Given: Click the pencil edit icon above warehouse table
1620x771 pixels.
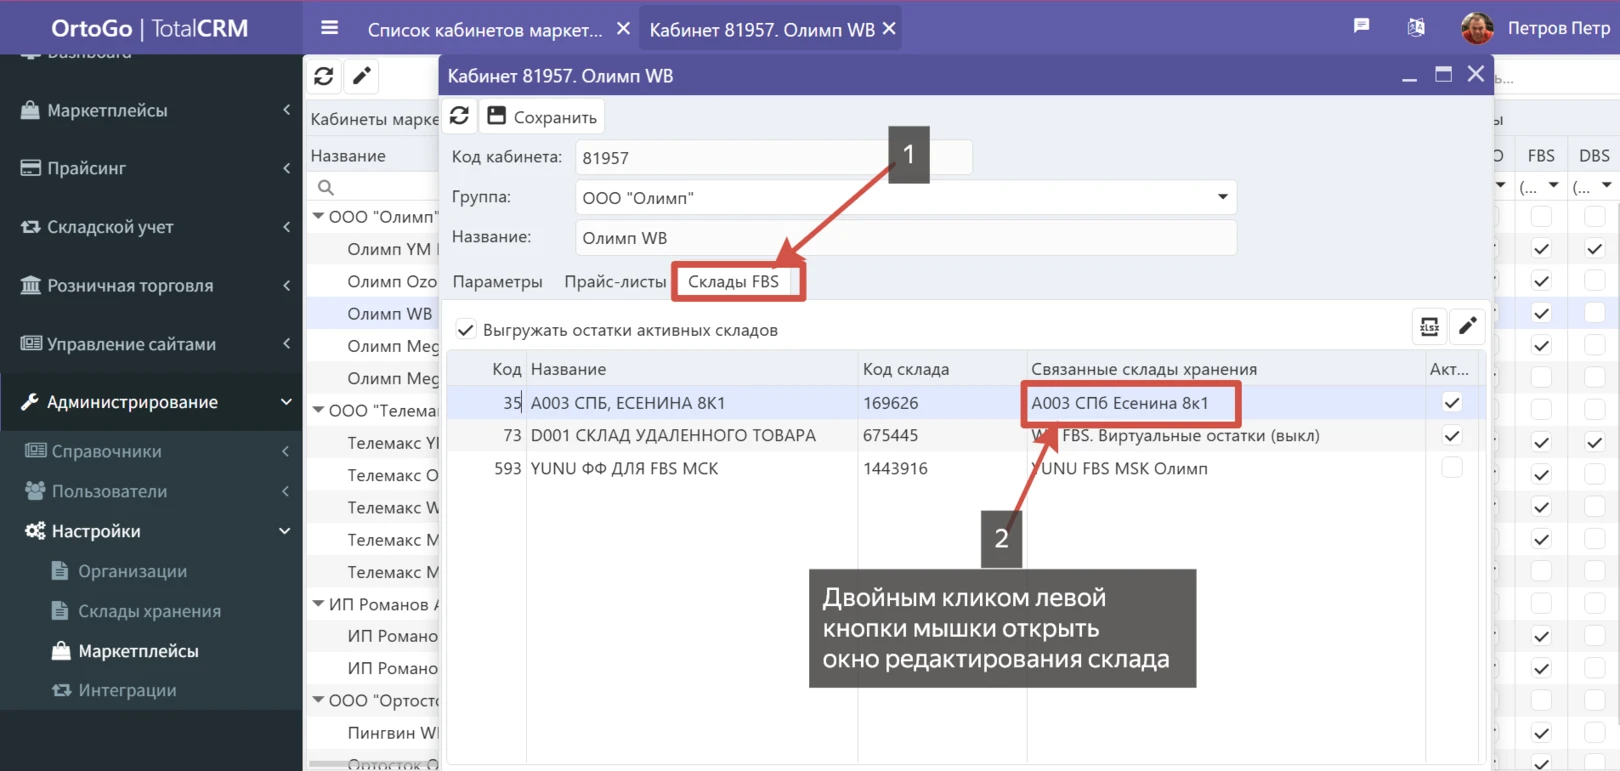Looking at the screenshot, I should (1467, 327).
